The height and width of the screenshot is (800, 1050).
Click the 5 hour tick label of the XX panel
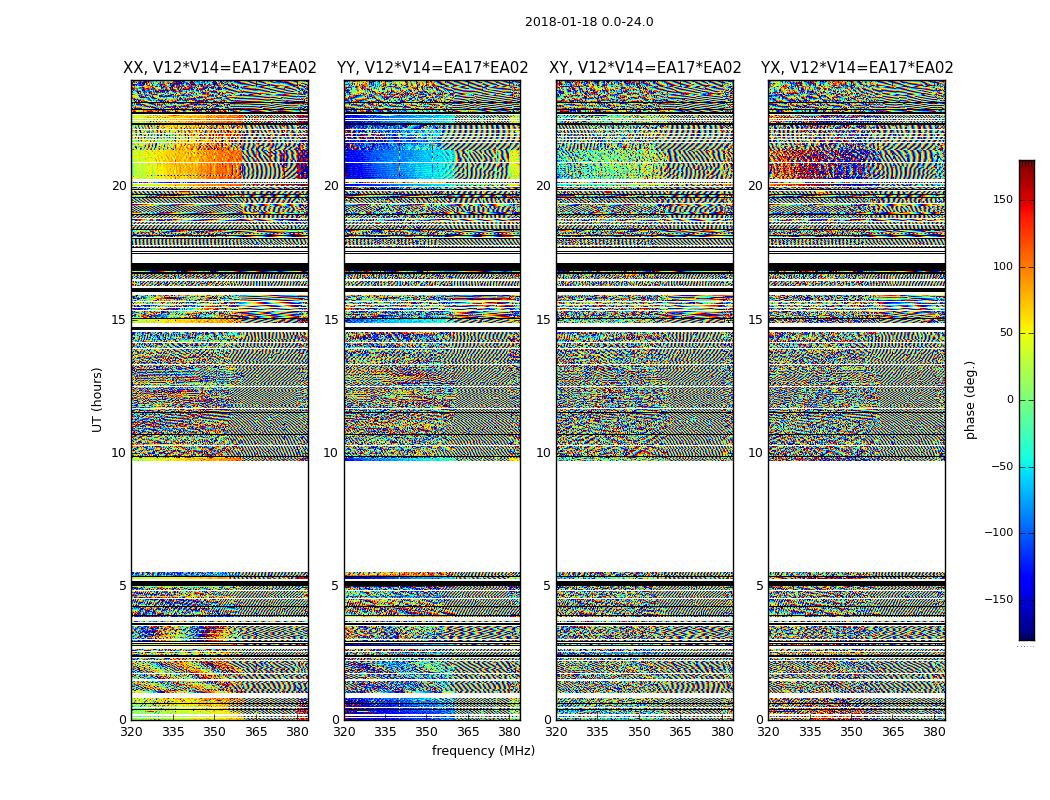123,586
